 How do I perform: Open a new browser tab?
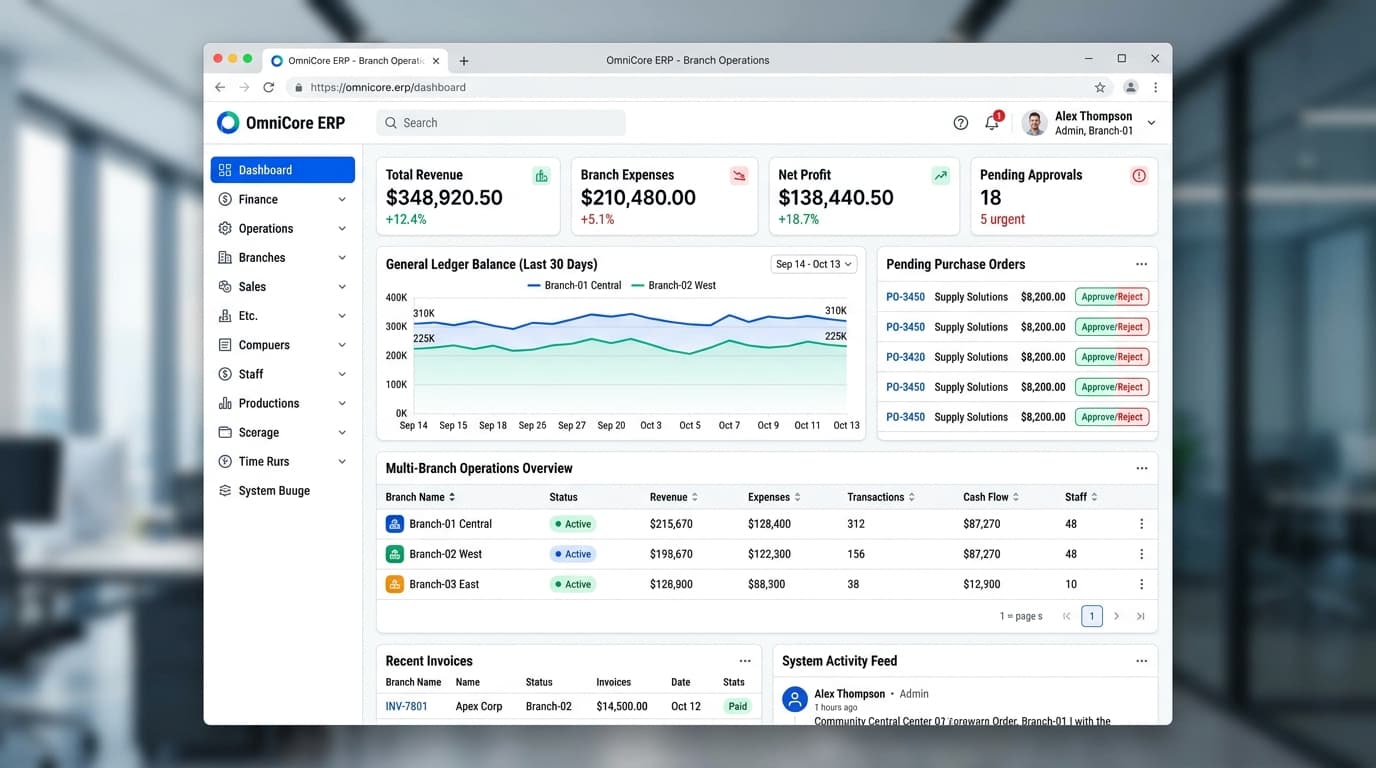tap(464, 61)
